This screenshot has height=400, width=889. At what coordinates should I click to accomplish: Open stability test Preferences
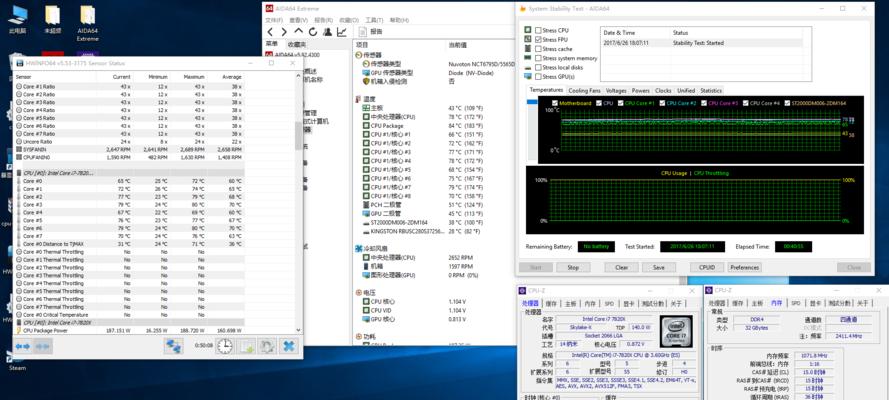click(744, 267)
